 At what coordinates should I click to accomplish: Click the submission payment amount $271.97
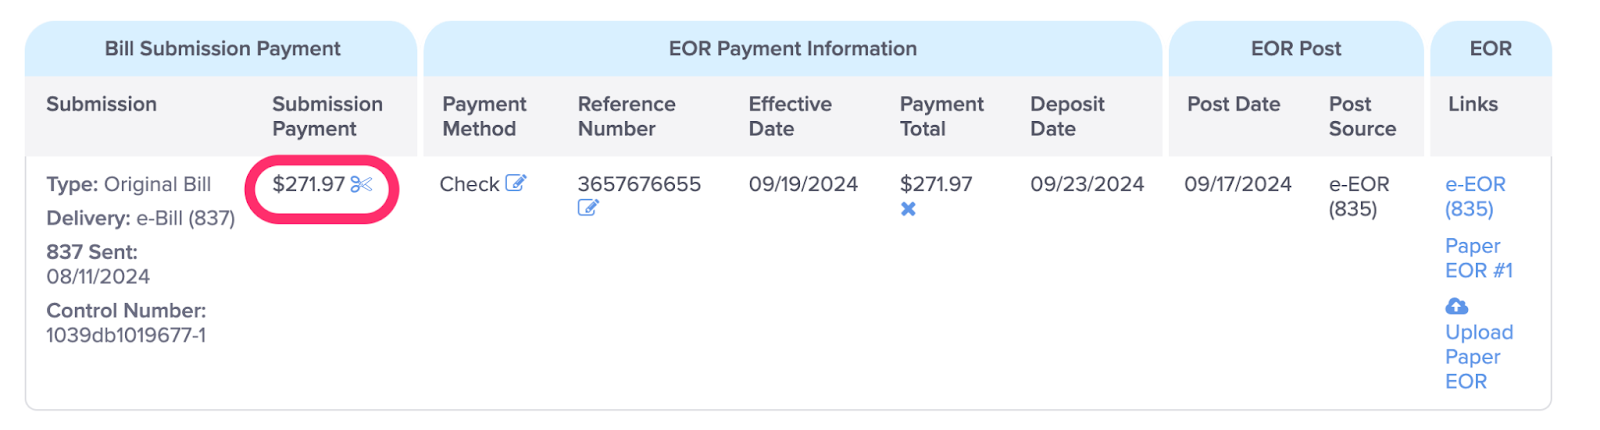coord(308,184)
